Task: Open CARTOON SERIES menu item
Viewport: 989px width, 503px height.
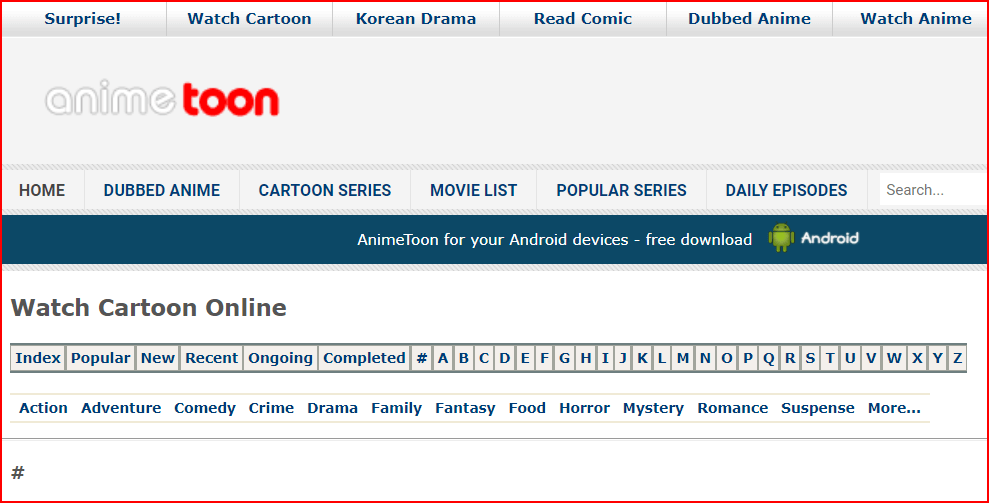Action: point(325,190)
